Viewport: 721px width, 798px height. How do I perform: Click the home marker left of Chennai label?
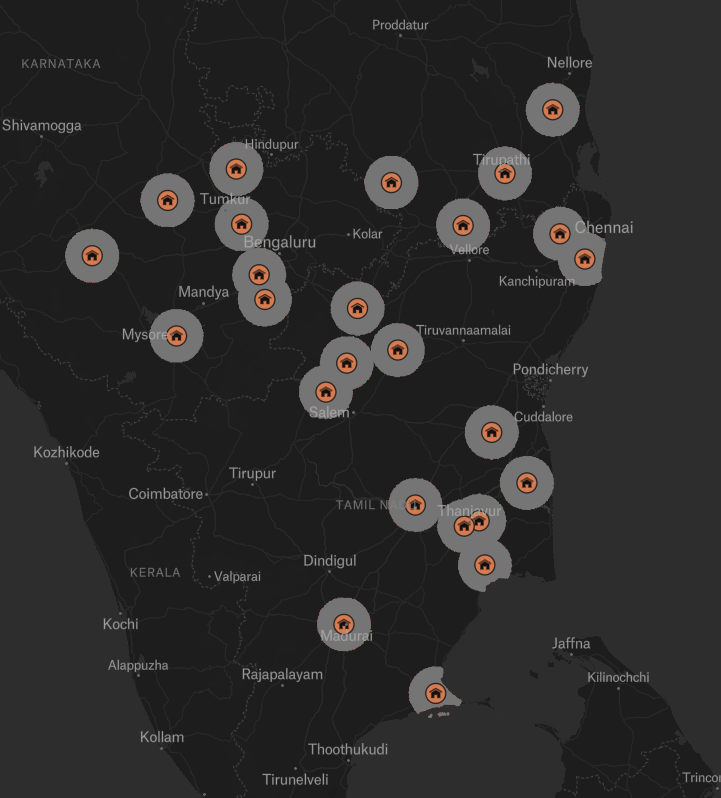coord(560,234)
